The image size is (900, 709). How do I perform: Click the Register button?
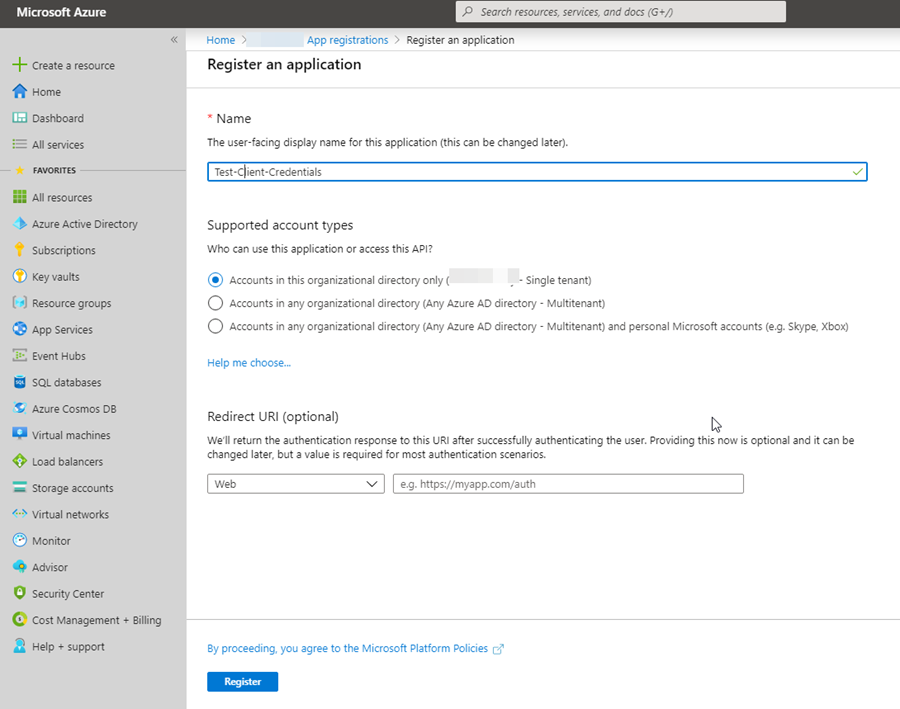tap(243, 681)
